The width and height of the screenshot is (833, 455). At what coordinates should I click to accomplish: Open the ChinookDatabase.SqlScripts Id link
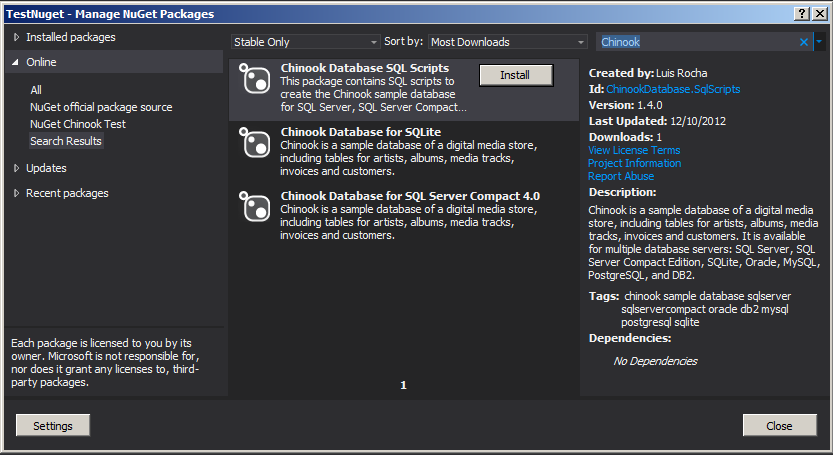(x=673, y=89)
